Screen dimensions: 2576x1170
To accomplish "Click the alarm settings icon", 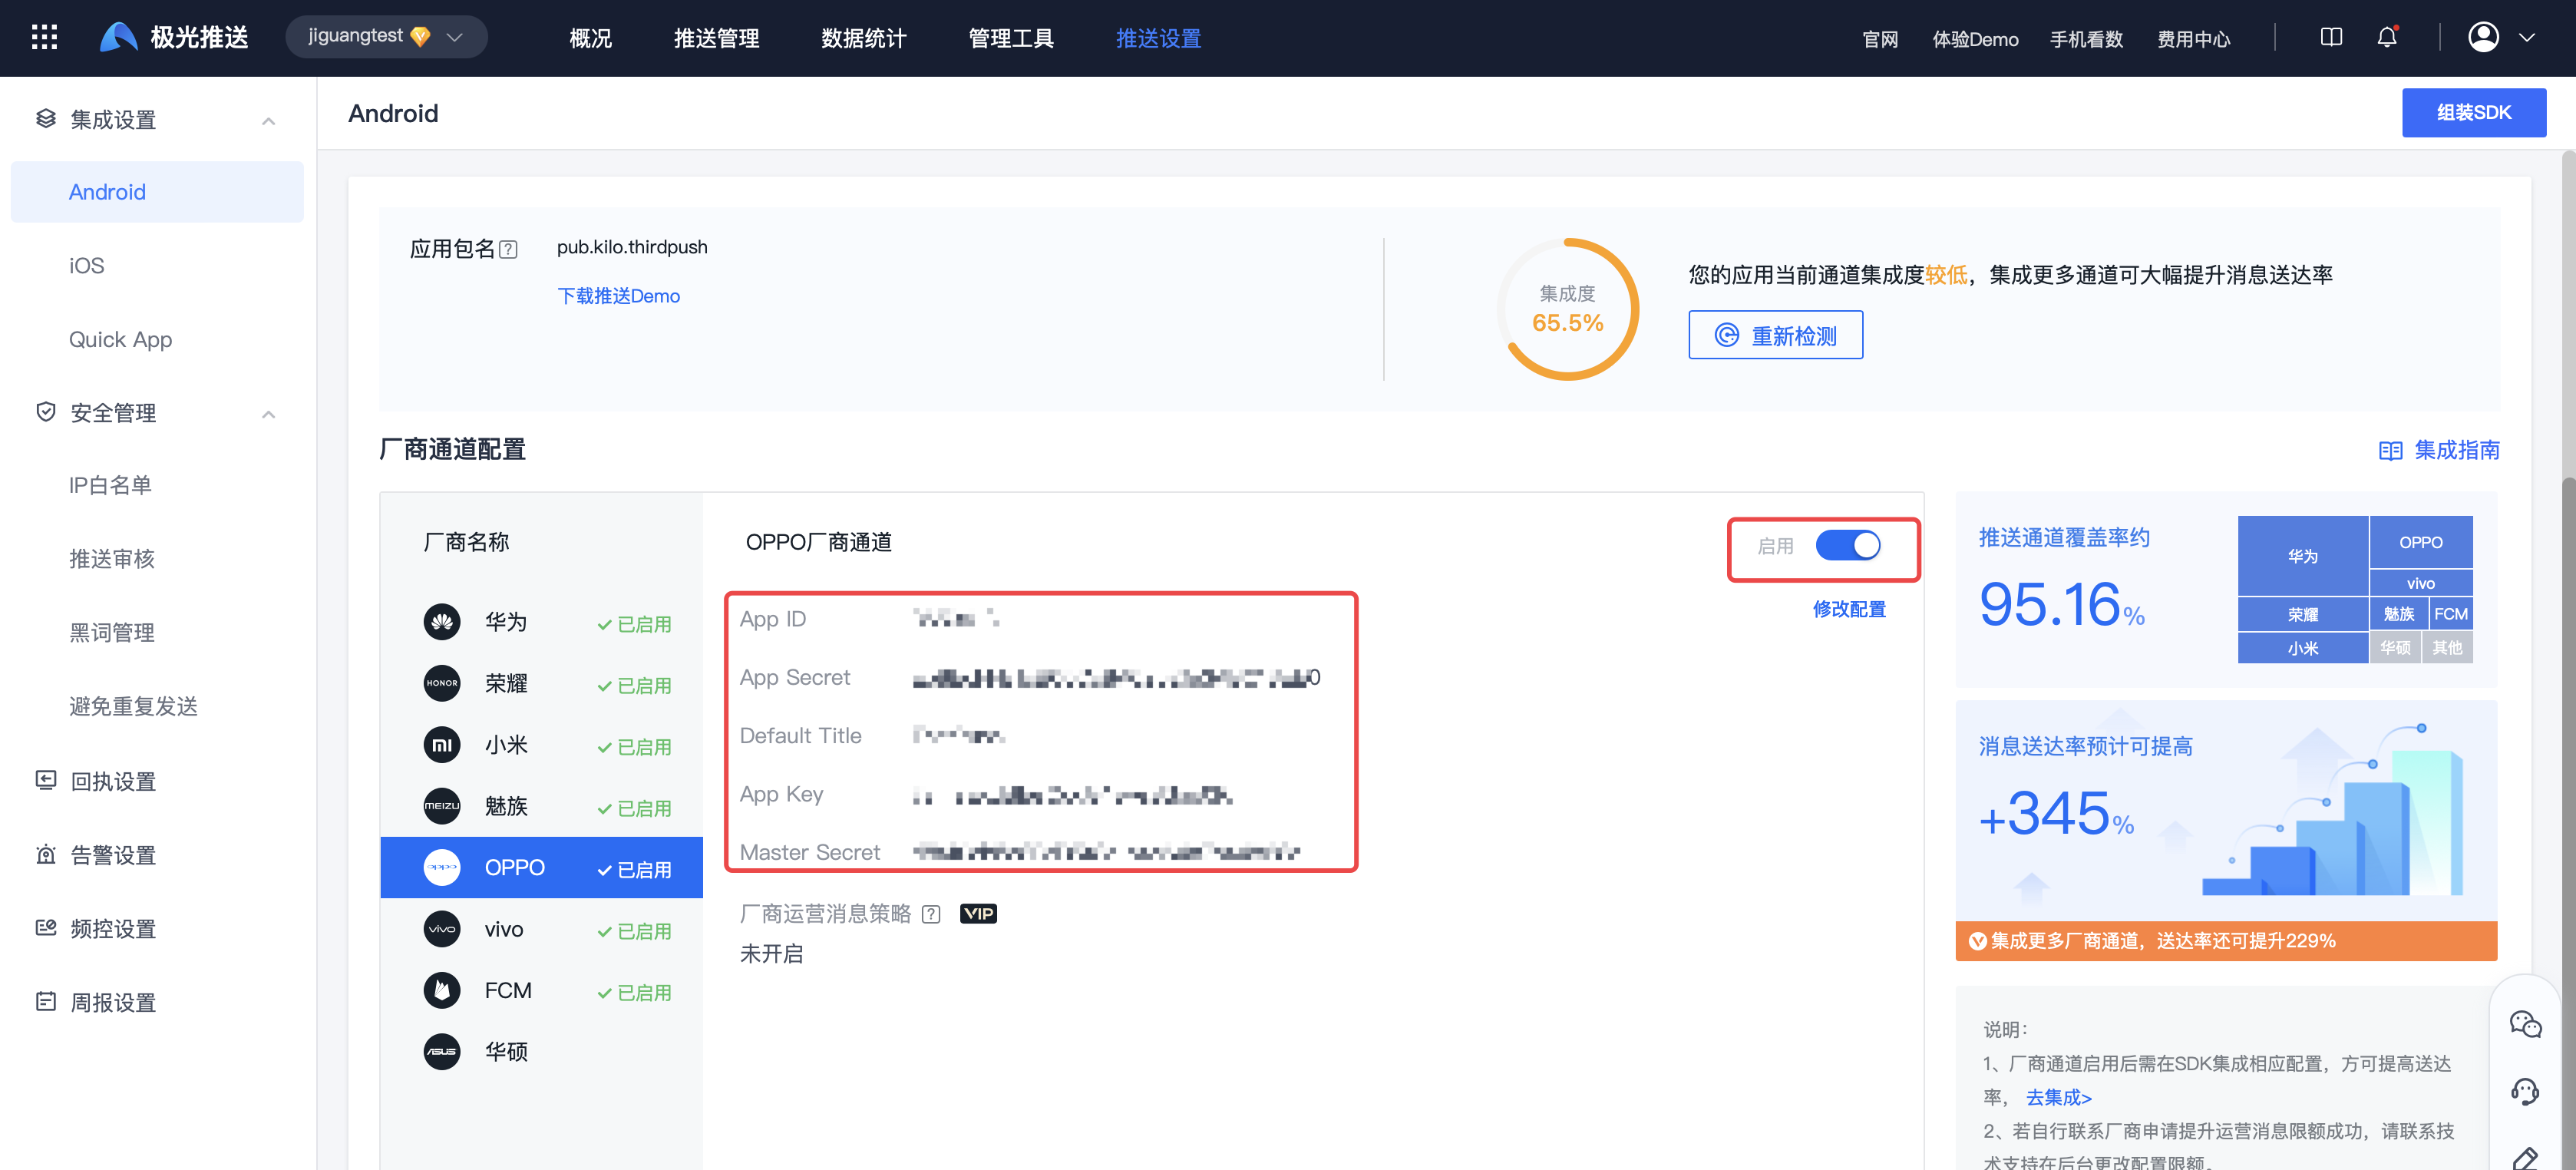I will pos(46,854).
